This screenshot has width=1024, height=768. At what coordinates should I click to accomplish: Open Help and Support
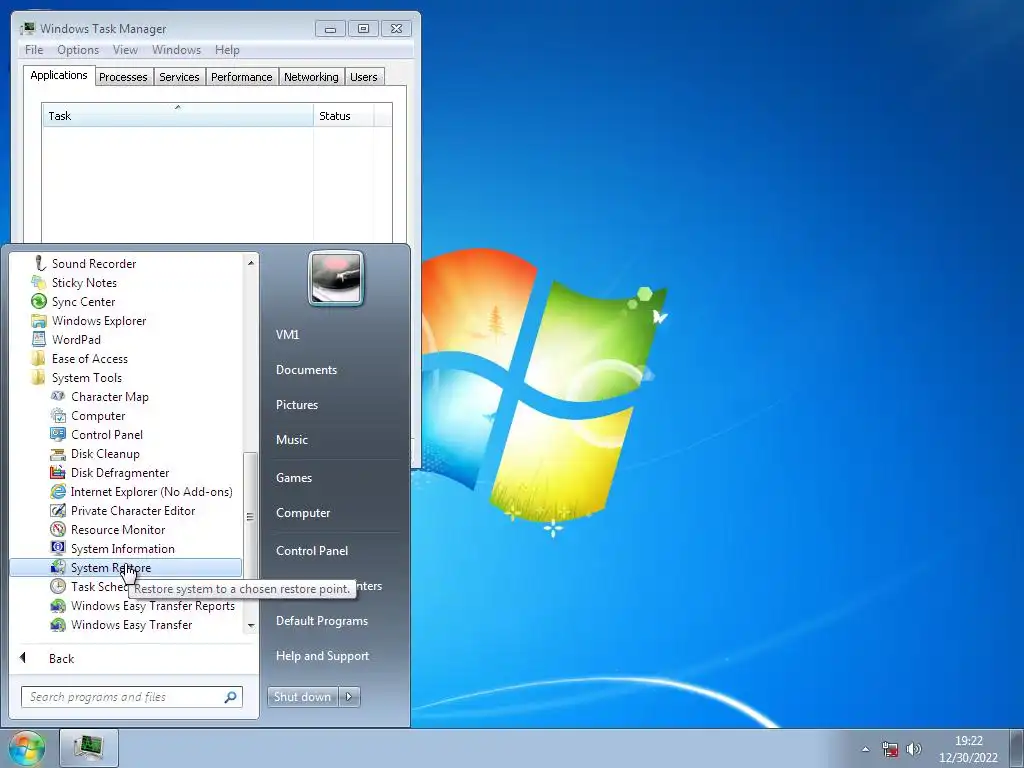(x=323, y=656)
